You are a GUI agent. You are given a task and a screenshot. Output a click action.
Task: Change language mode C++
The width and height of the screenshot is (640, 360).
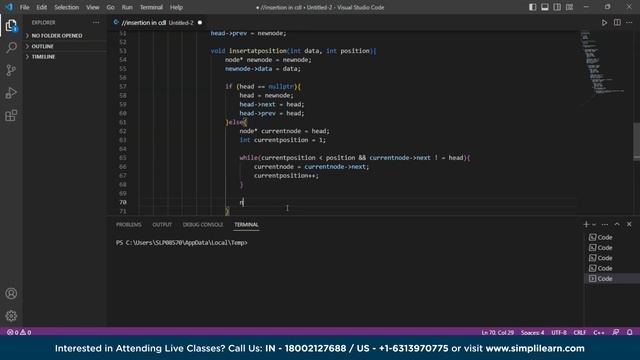[x=599, y=332]
